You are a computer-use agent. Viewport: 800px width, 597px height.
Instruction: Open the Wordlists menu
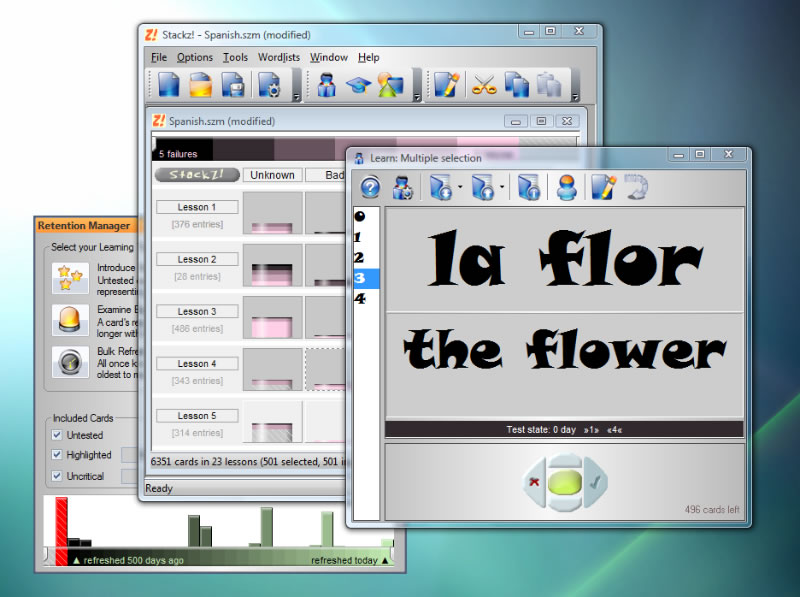278,58
